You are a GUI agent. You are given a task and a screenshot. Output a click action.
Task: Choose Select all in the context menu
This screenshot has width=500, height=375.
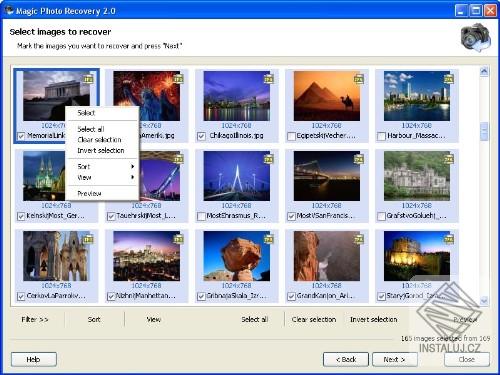[x=102, y=129]
